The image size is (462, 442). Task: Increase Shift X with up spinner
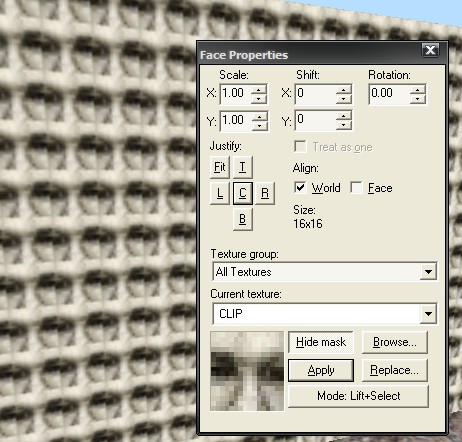[344, 89]
